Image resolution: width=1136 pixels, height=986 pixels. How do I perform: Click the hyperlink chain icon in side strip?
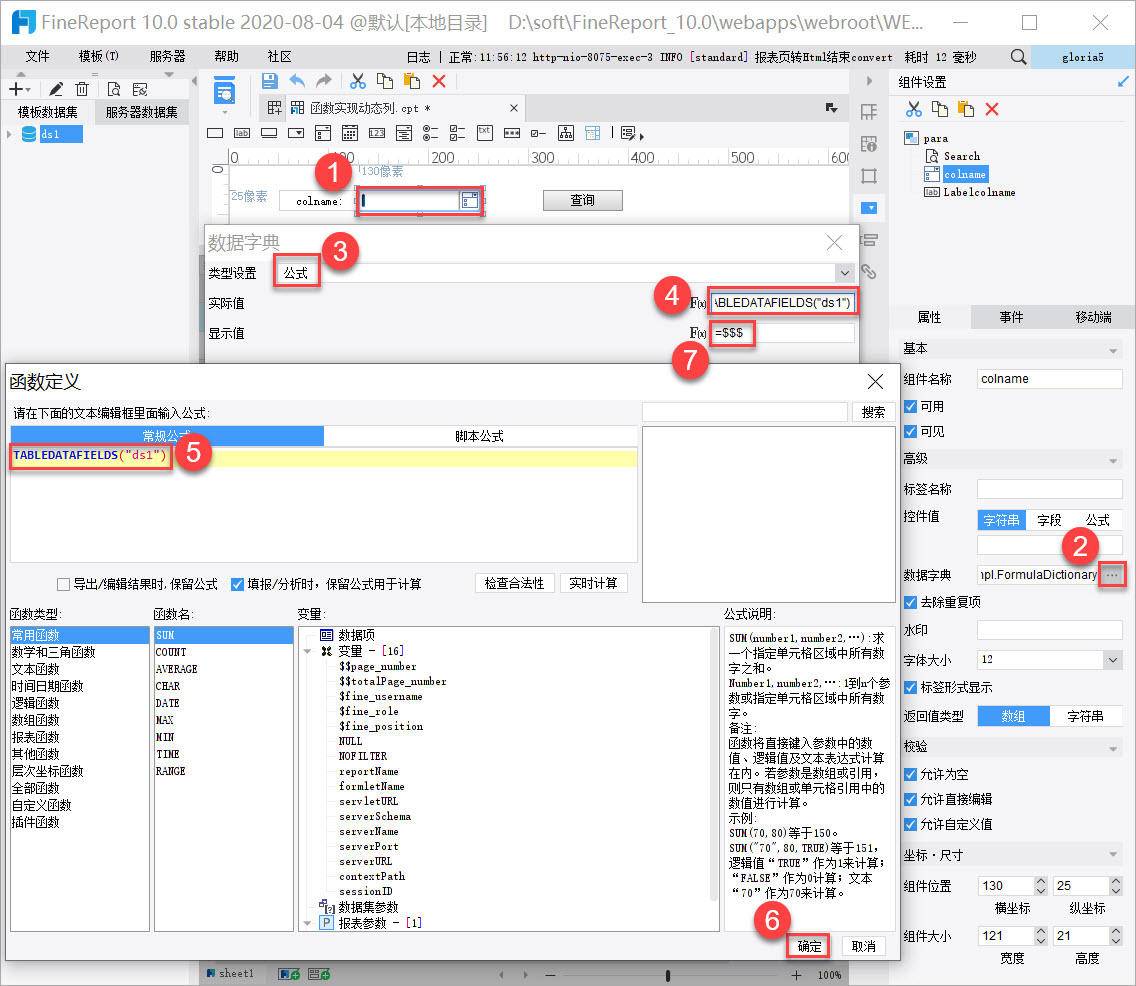(x=869, y=272)
